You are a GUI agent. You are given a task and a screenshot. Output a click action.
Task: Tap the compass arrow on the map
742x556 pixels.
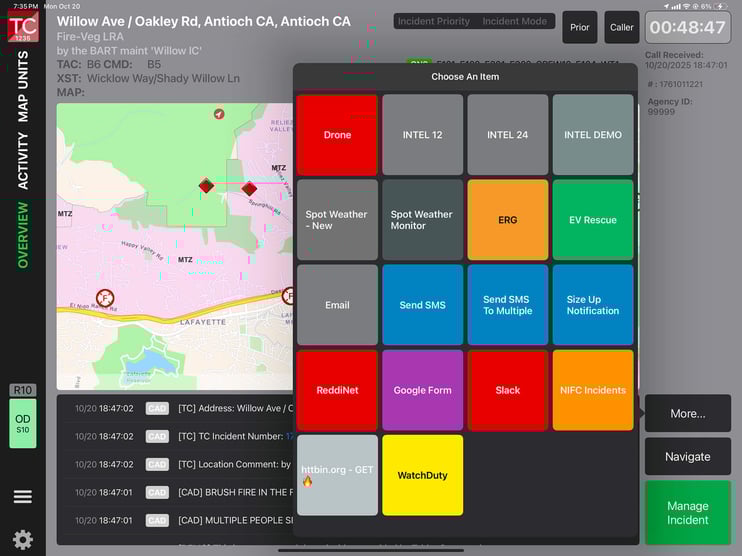[219, 114]
